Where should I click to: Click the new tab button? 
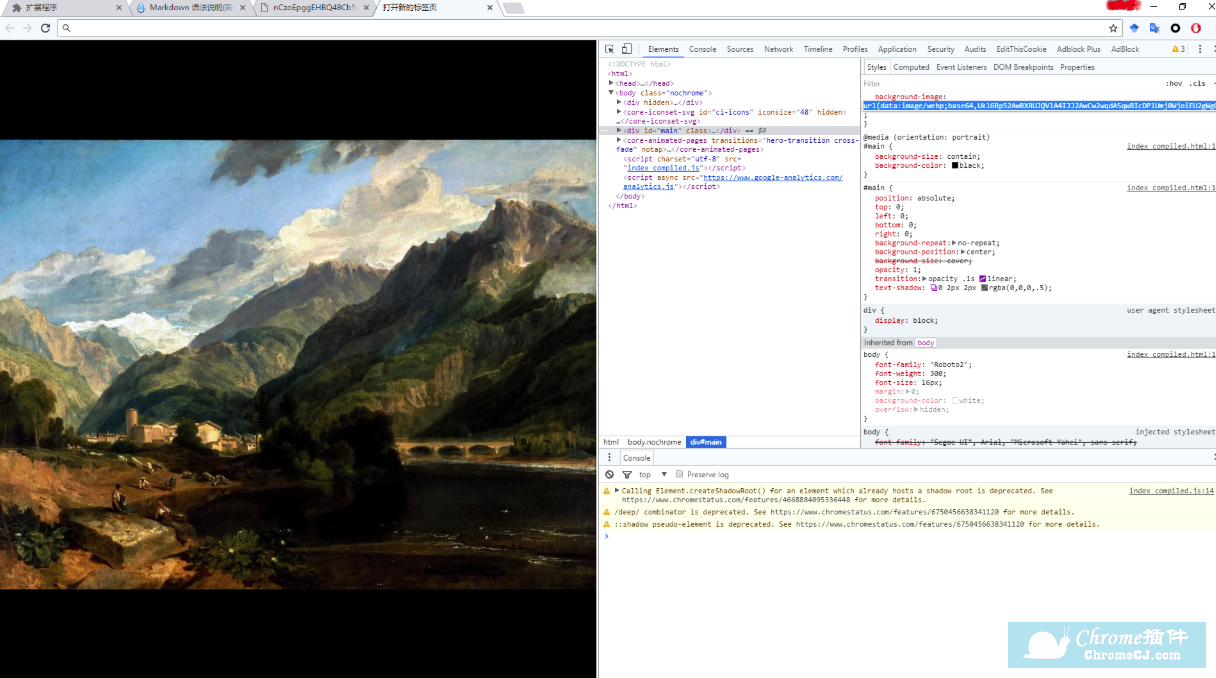tap(513, 8)
